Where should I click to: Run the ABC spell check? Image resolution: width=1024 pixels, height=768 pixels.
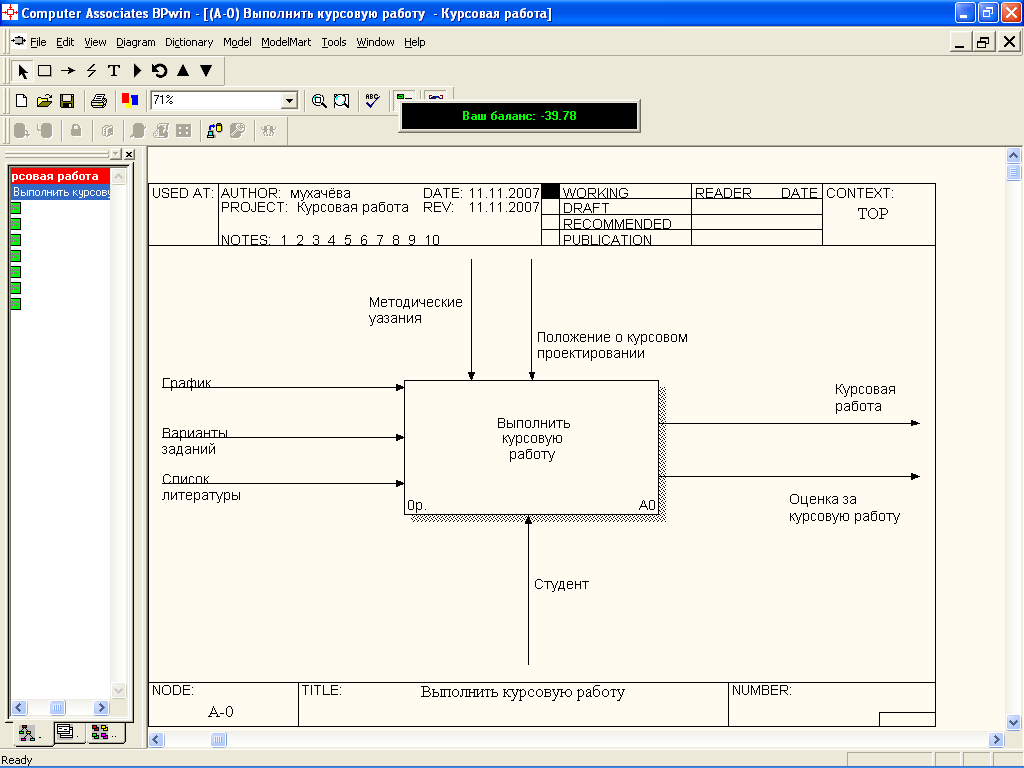(372, 100)
